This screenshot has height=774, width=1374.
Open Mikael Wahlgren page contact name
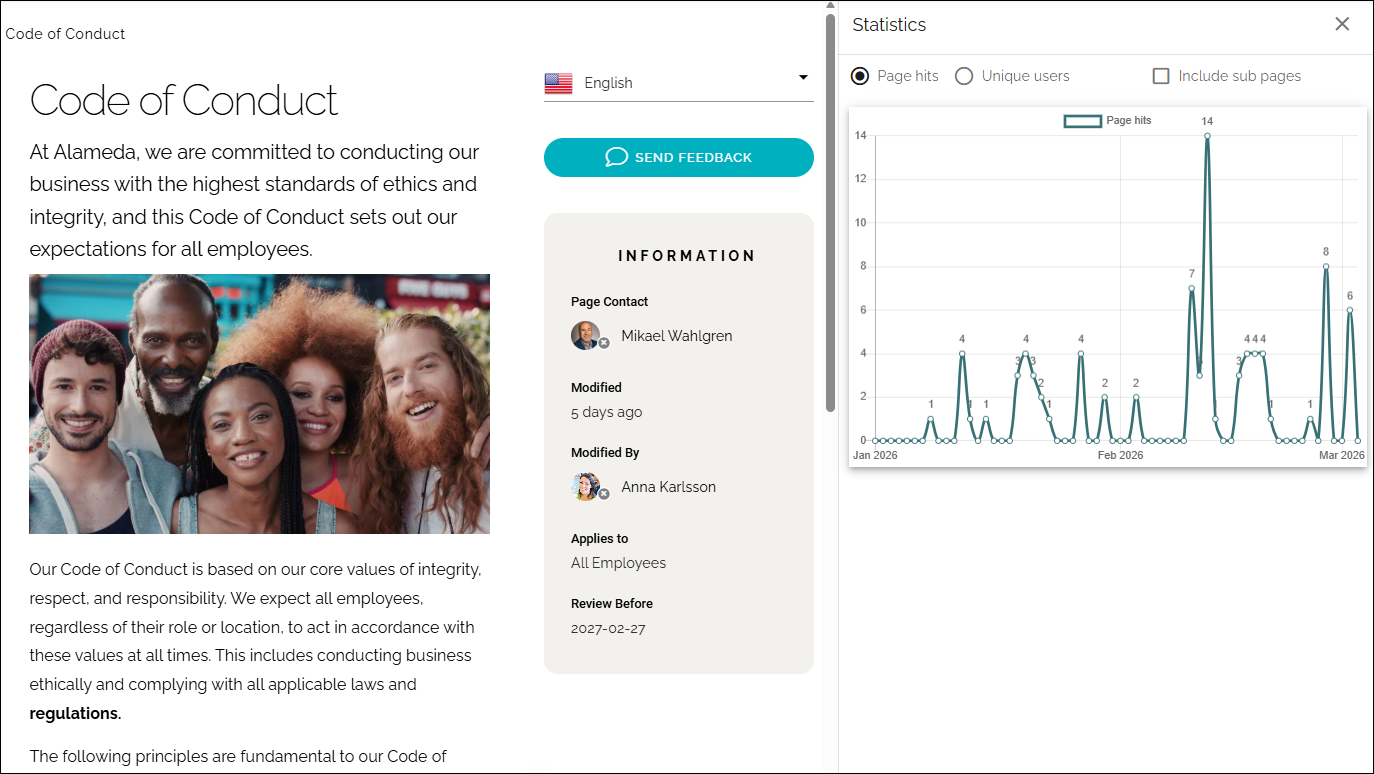677,336
